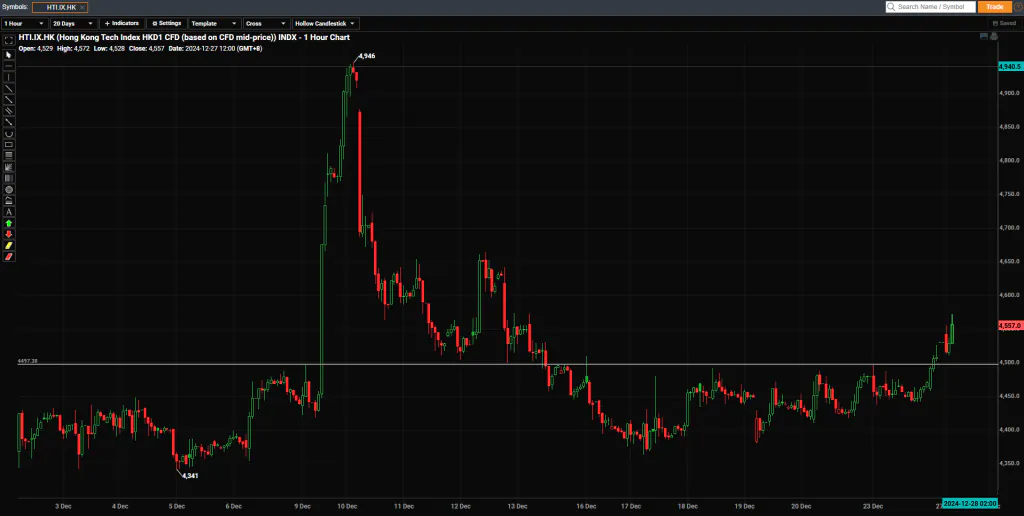This screenshot has width=1024, height=516.
Task: Select the circle drawing tool
Action: (9, 189)
